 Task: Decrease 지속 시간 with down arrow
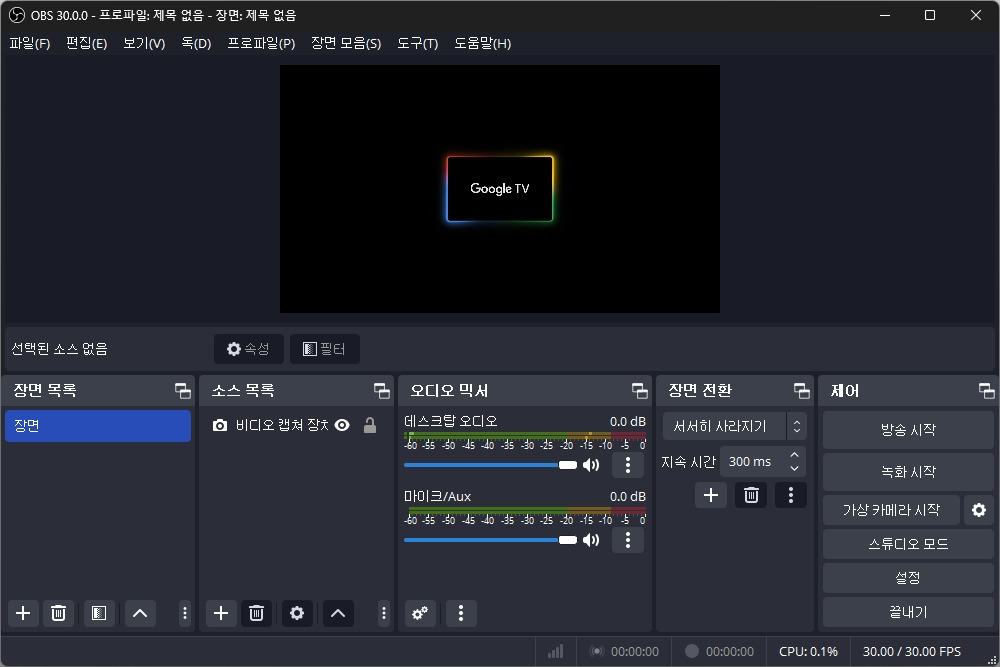coord(794,468)
